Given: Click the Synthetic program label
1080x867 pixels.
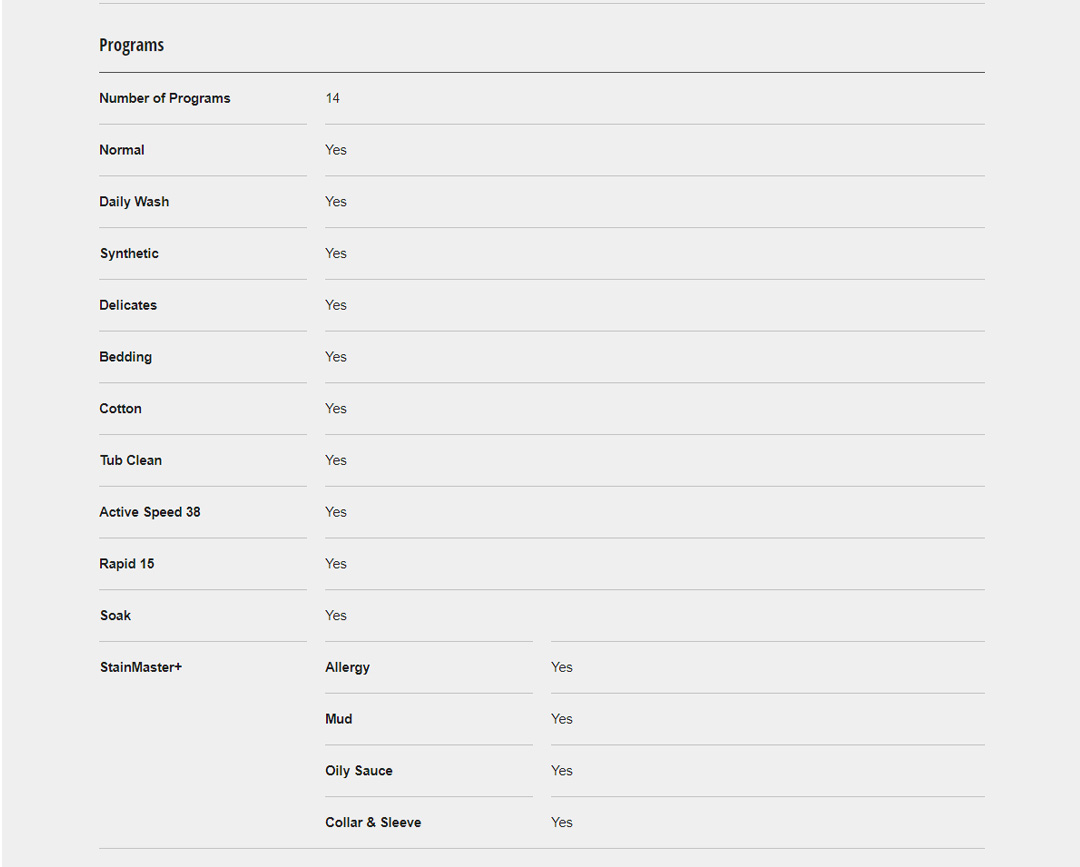Looking at the screenshot, I should click(129, 254).
